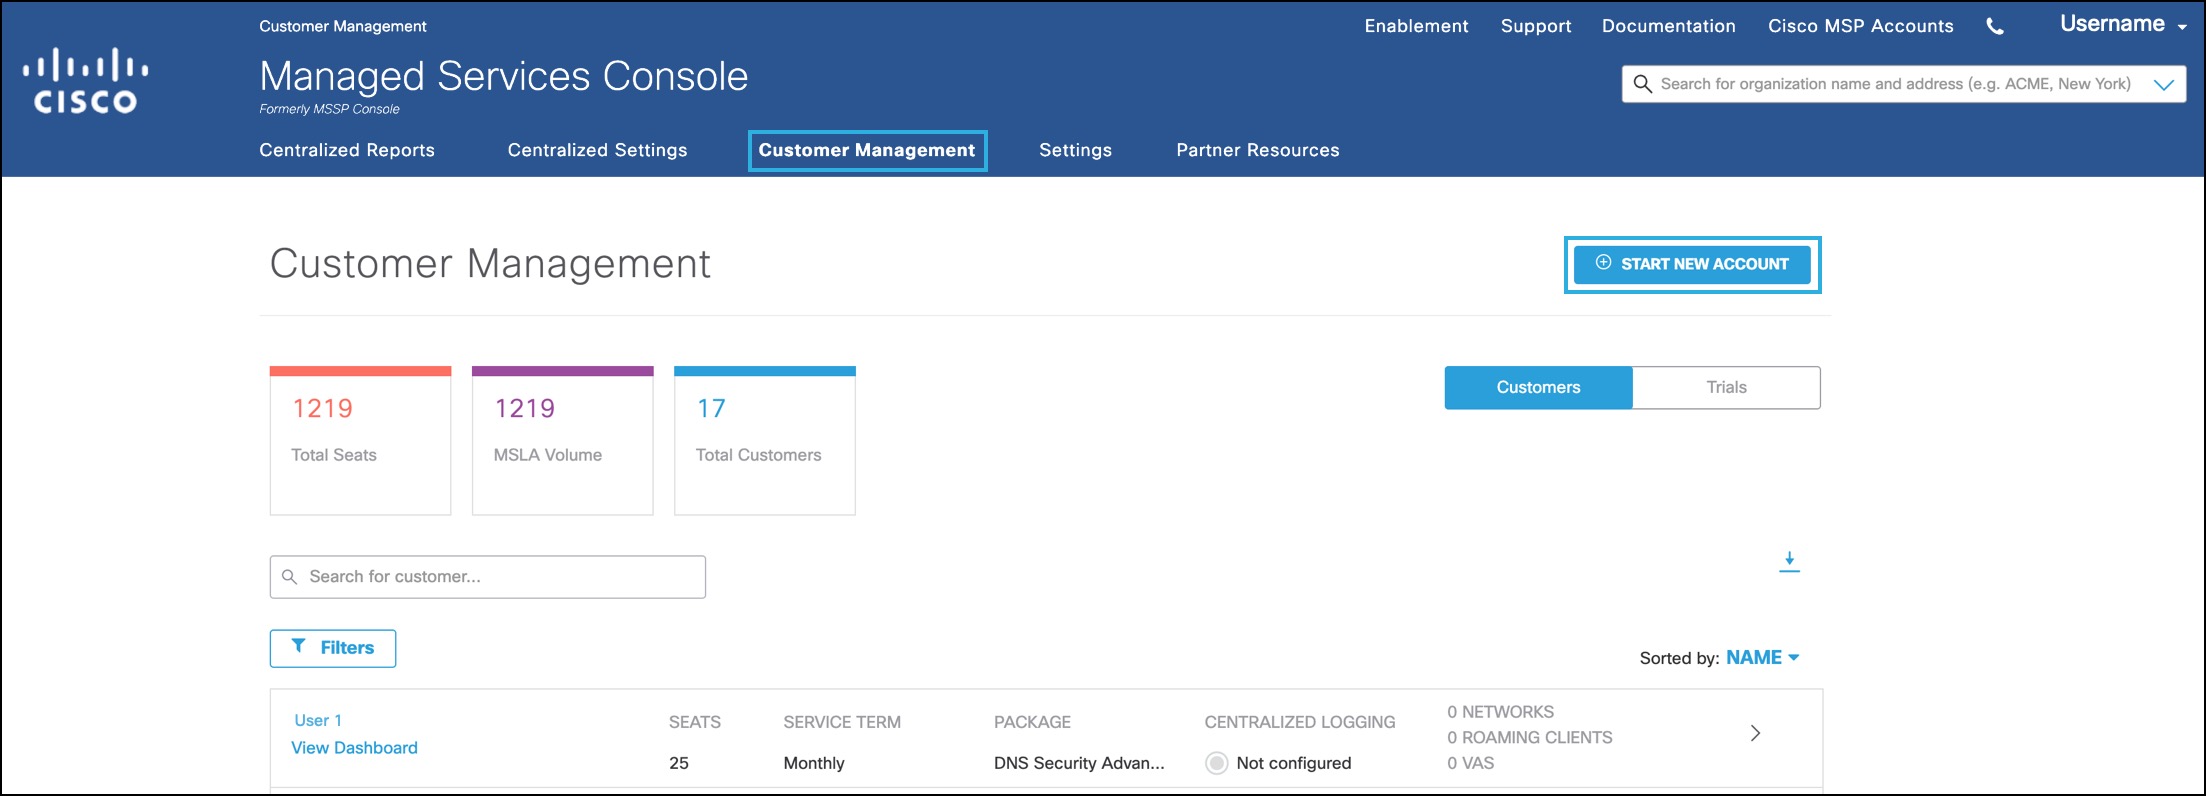Click the seats value 25
The image size is (2206, 796).
coord(679,763)
